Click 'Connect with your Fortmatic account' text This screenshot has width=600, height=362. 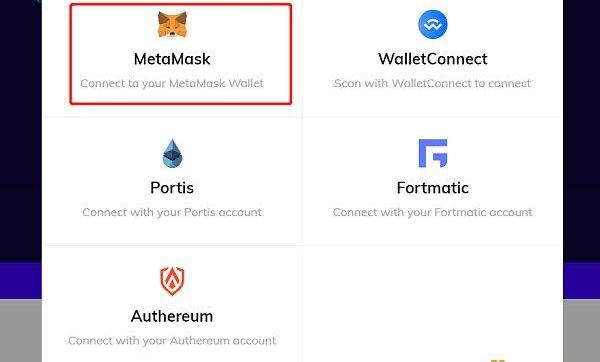[433, 212]
